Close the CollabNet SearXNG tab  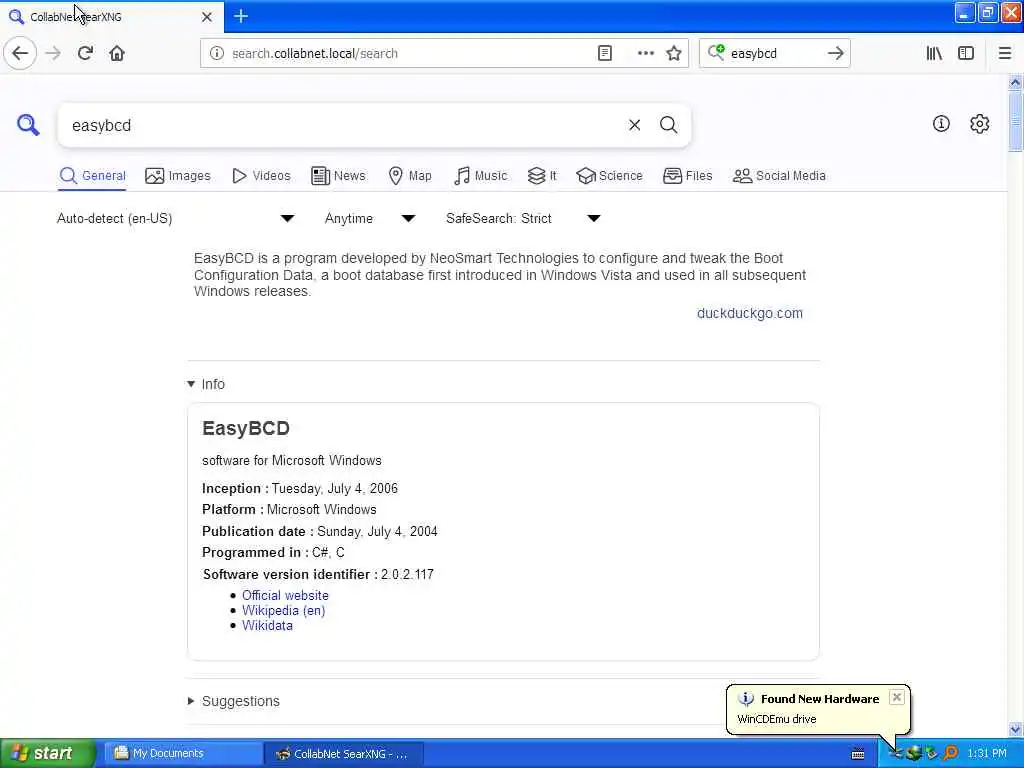(207, 17)
